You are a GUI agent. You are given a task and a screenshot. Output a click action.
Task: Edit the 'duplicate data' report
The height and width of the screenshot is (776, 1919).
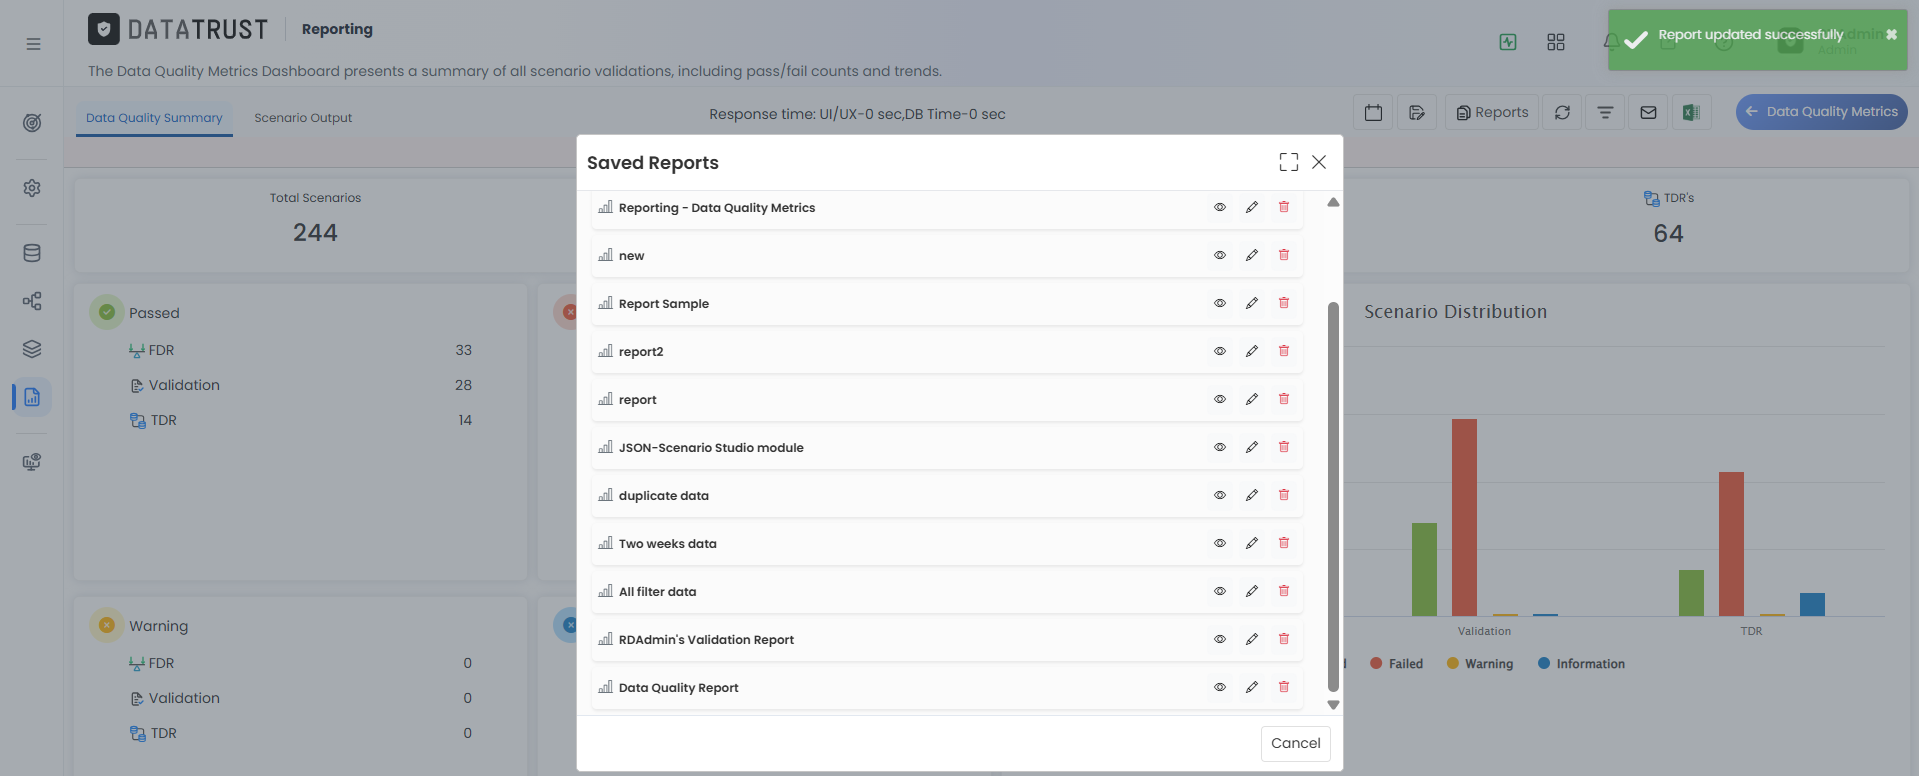pyautogui.click(x=1252, y=495)
